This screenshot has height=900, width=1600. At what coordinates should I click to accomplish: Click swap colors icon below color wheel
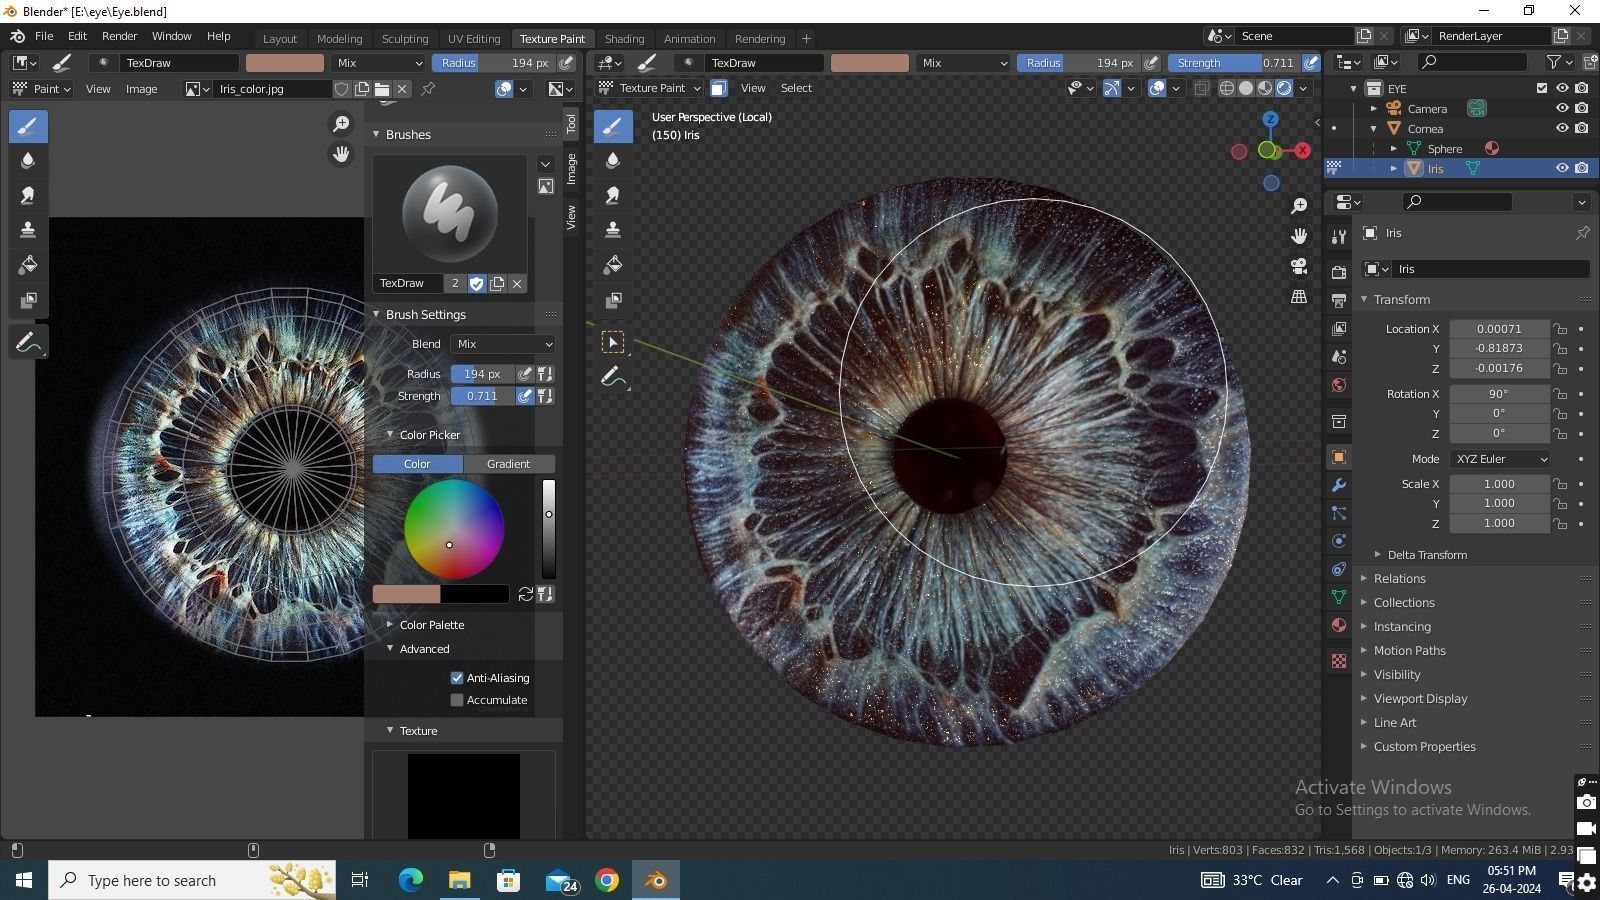click(526, 594)
